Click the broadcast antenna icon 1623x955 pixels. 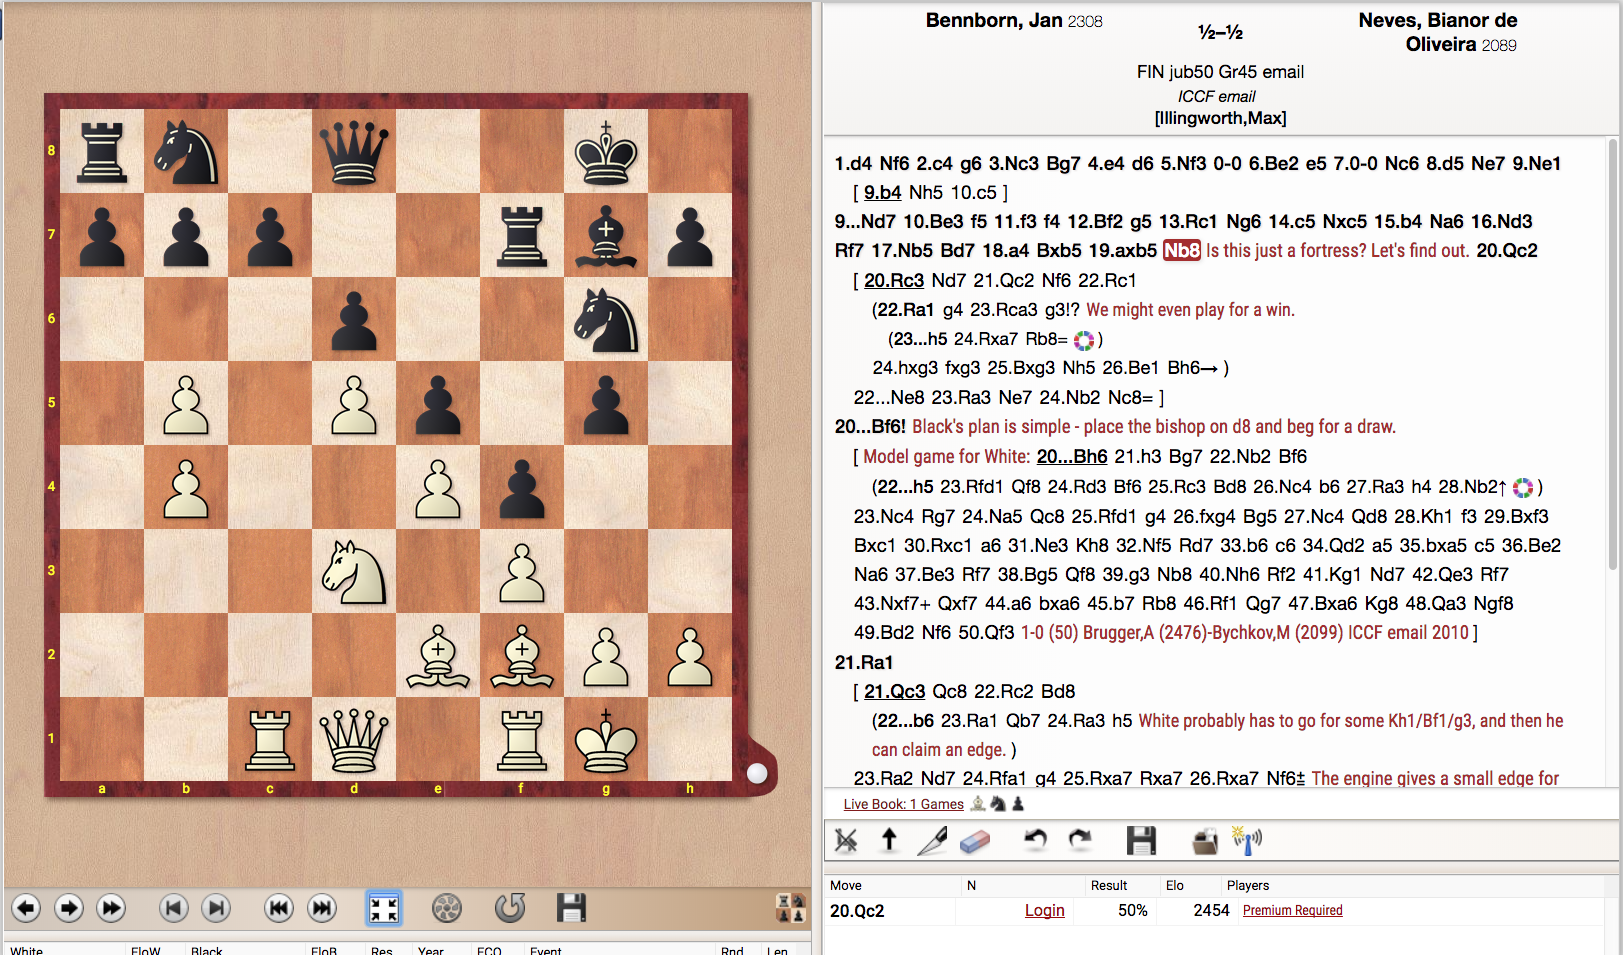tap(1247, 841)
